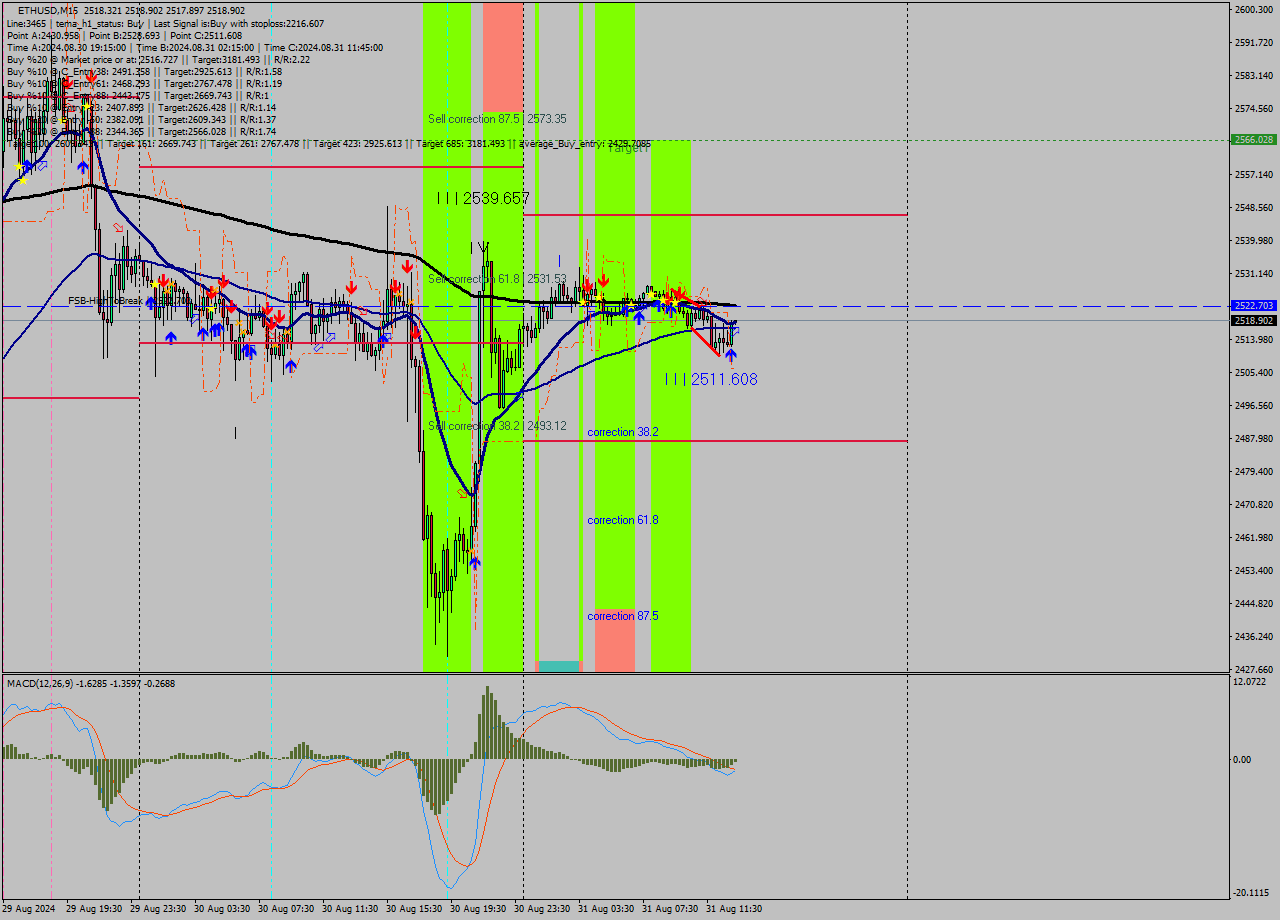Click the teal rectangle at chart bottom
1280x920 pixels.
(558, 666)
